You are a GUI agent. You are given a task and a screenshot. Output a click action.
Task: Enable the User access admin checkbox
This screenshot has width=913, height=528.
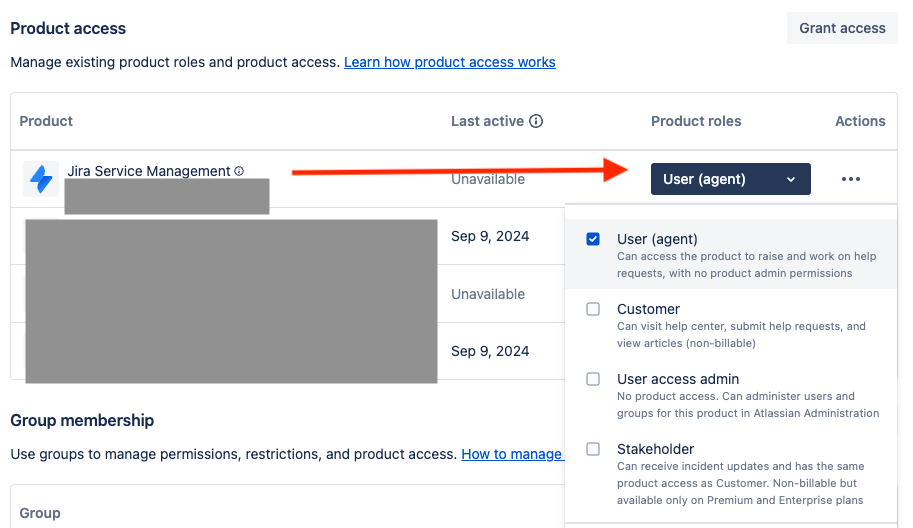click(593, 379)
